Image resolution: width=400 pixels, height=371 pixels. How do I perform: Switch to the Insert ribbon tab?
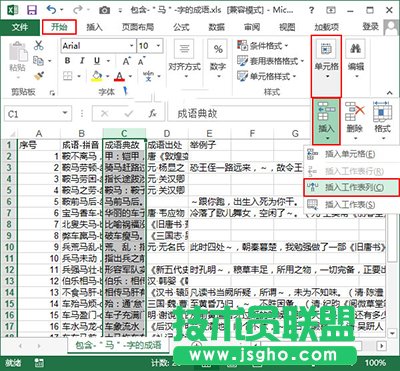coord(94,27)
